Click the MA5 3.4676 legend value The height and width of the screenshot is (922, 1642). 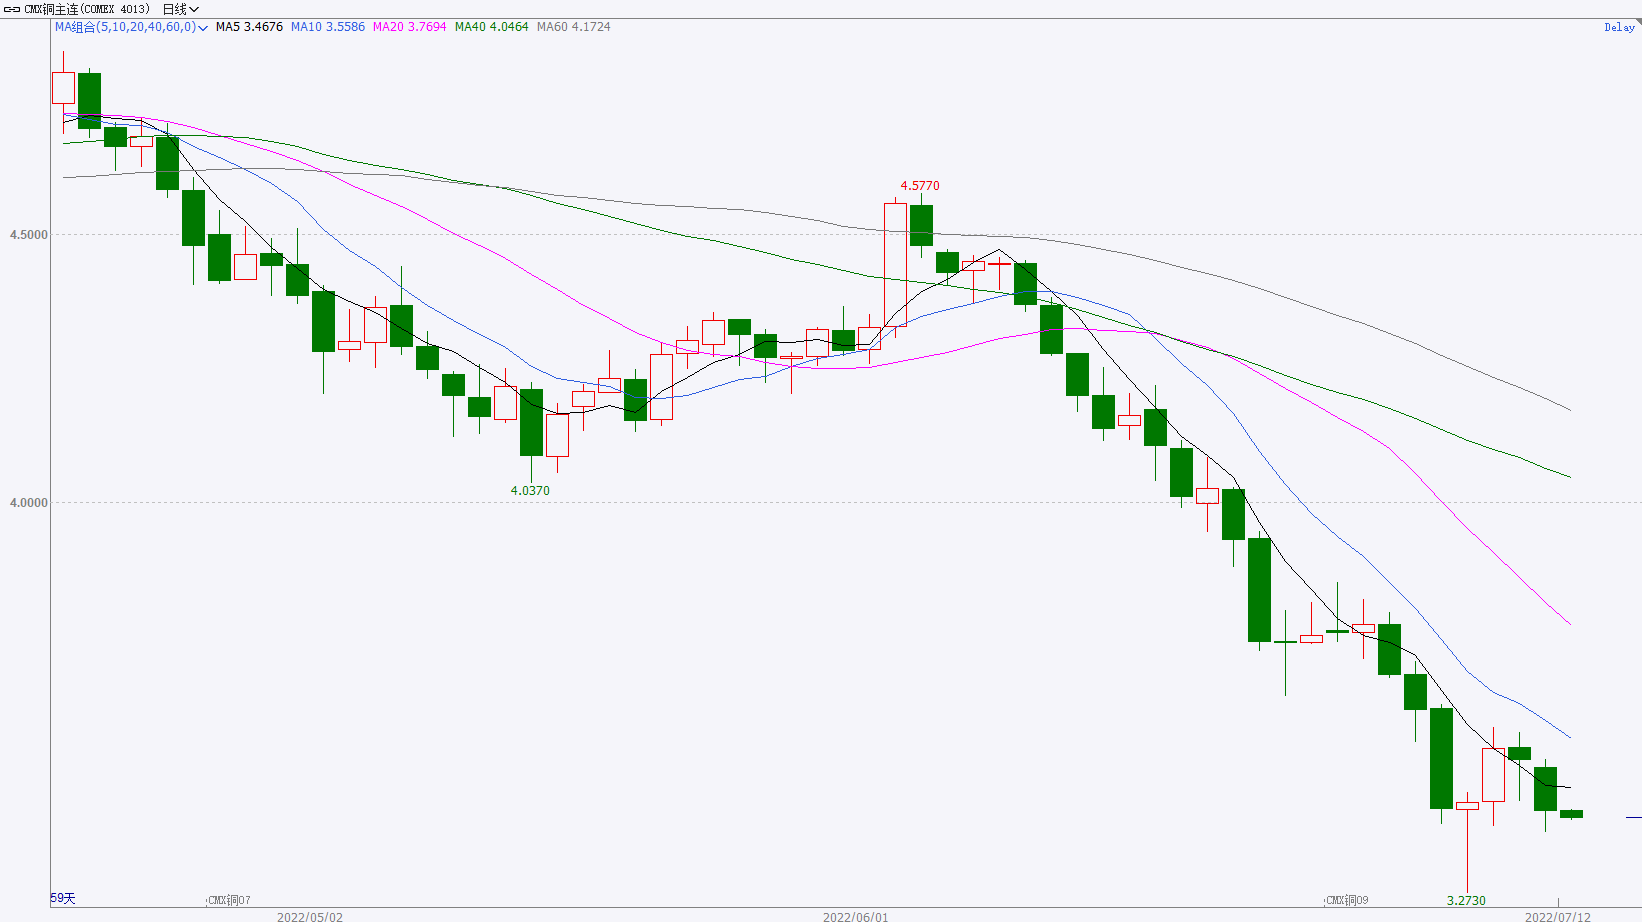click(249, 27)
